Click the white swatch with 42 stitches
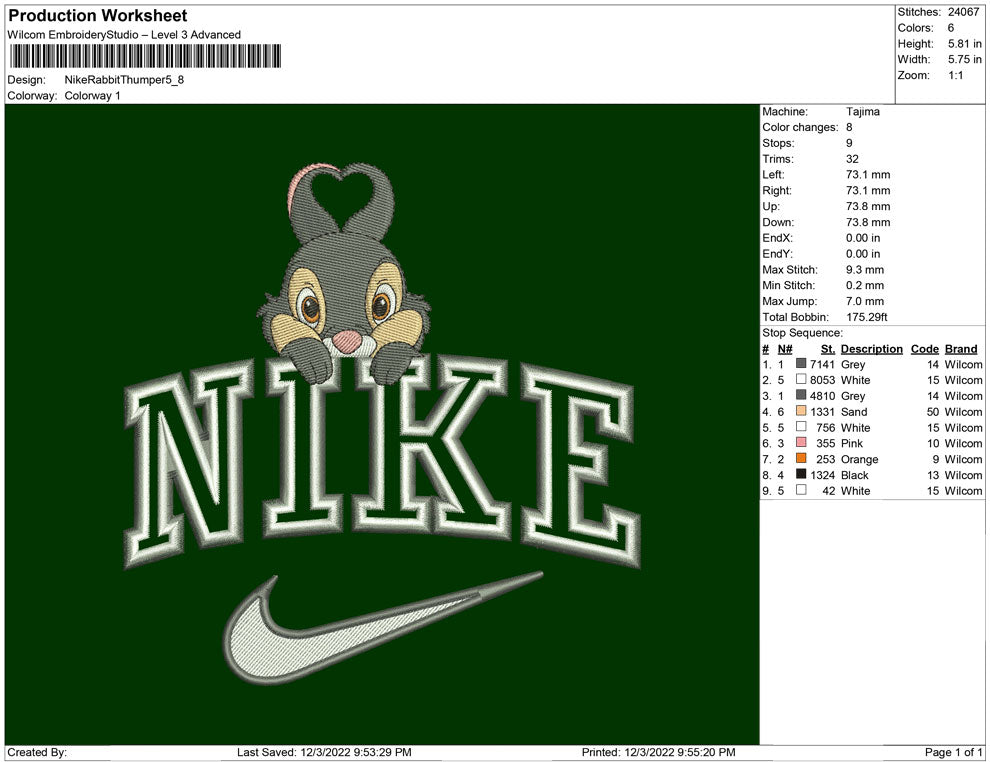Viewport: 990px width, 762px height. 801,490
